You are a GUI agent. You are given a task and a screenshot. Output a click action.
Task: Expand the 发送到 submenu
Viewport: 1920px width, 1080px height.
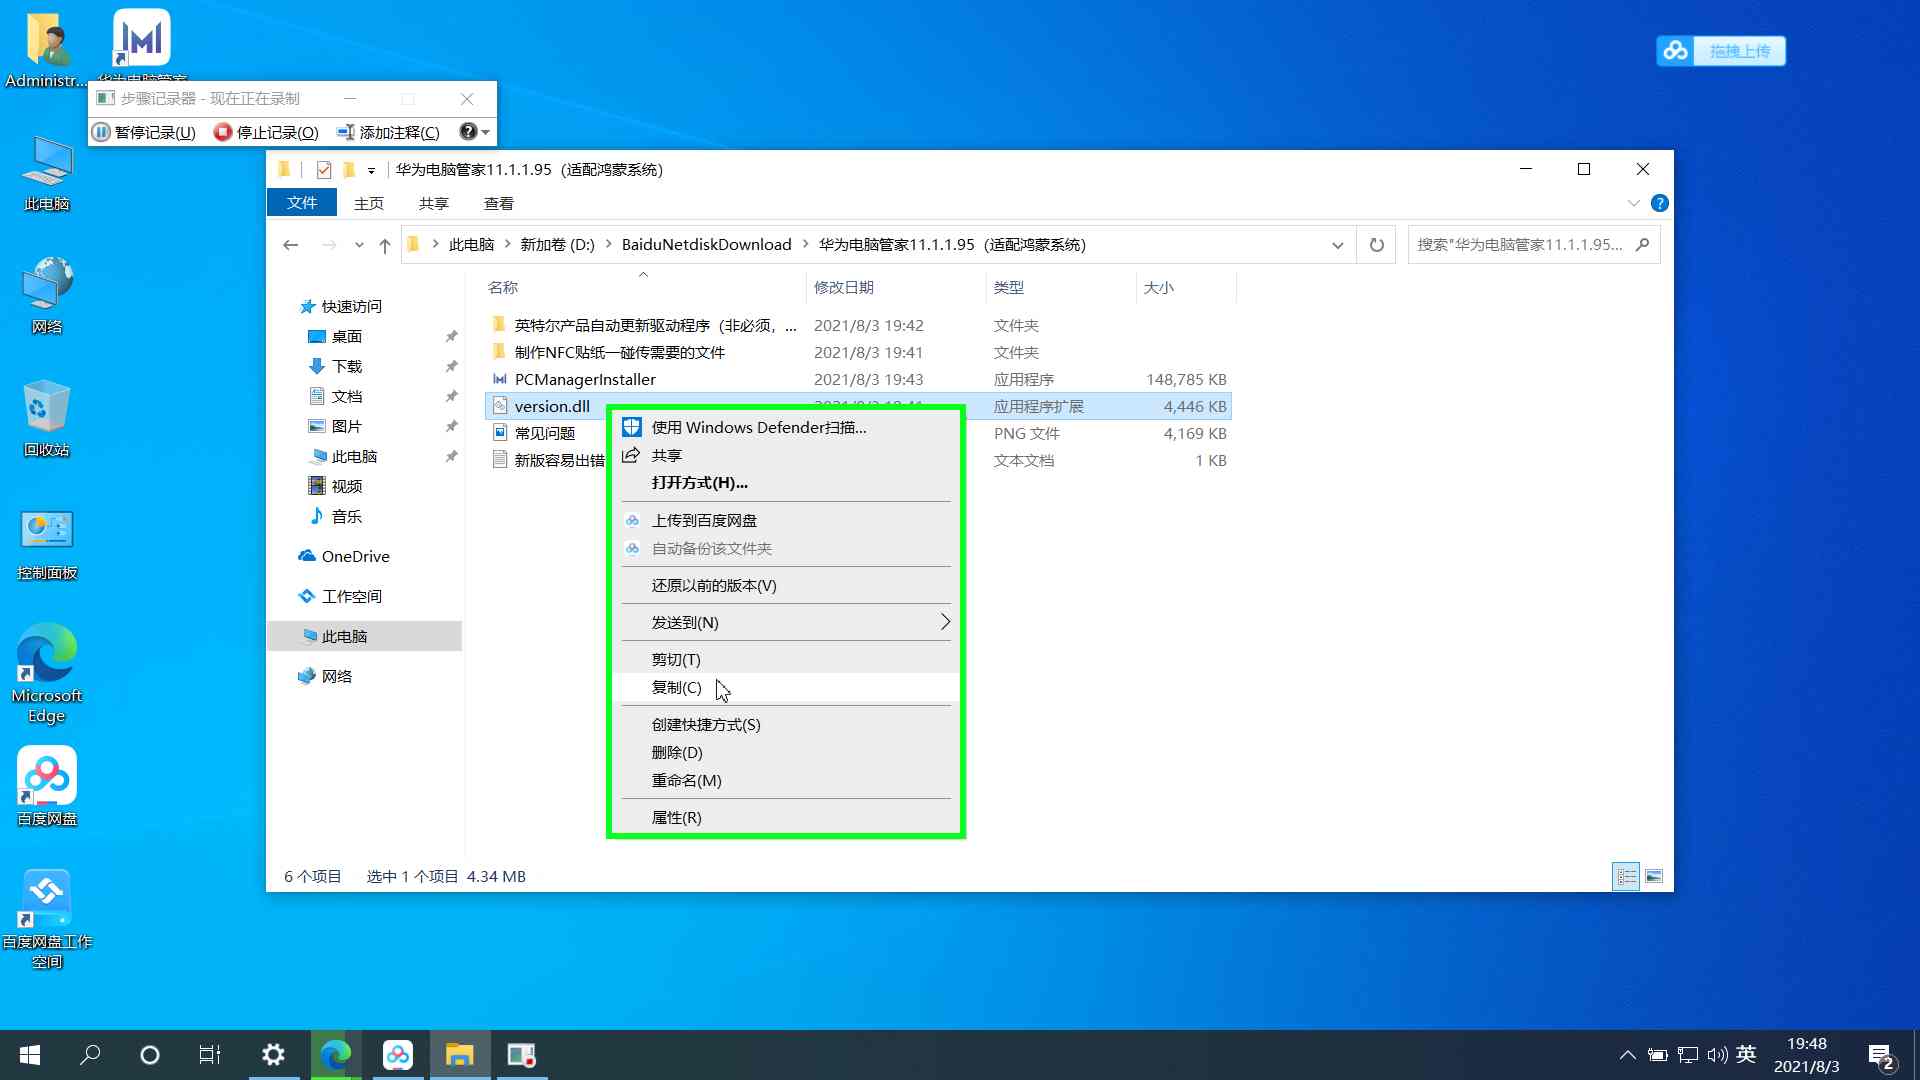coord(786,621)
